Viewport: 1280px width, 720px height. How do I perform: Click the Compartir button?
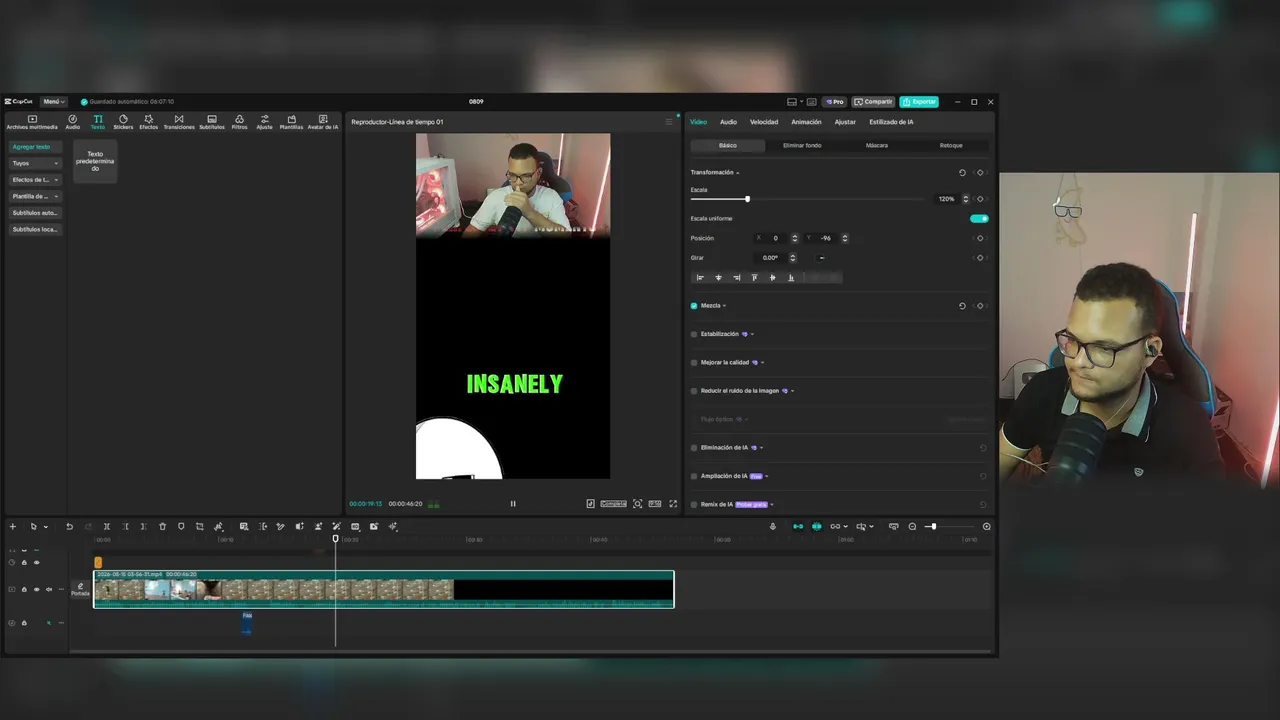click(873, 102)
